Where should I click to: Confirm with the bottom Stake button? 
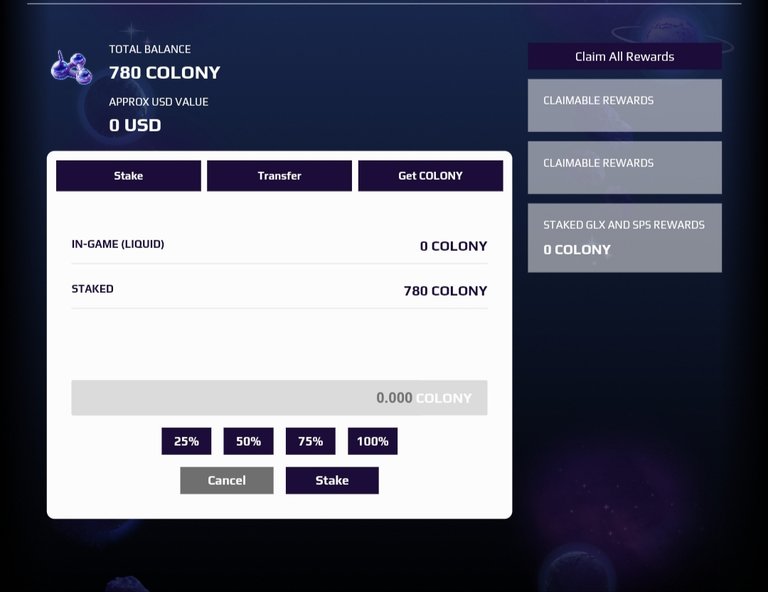tap(332, 480)
